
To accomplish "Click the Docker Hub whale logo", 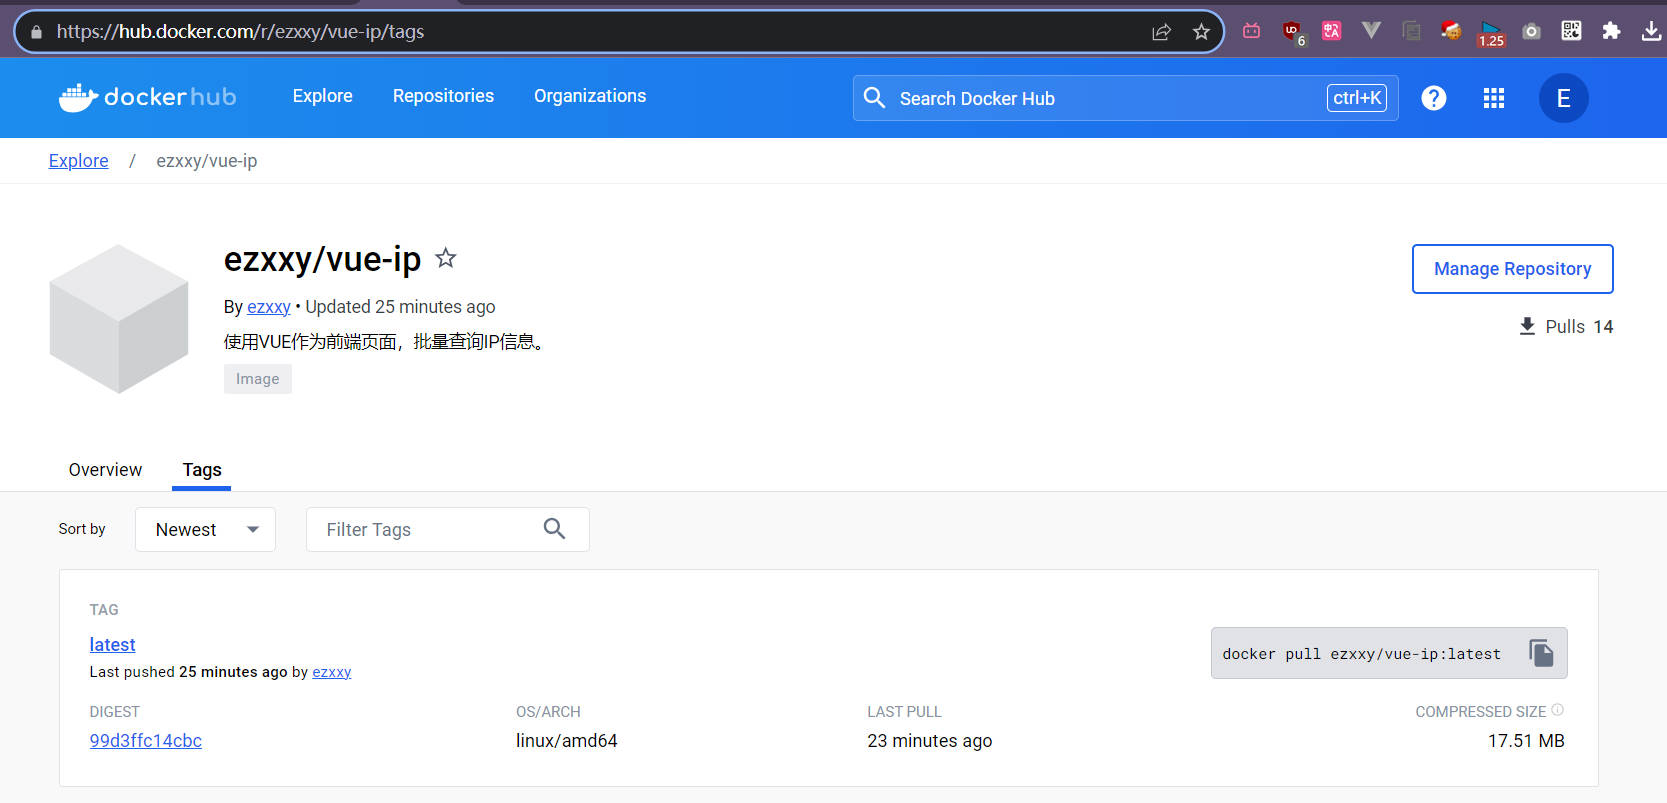I will point(147,97).
